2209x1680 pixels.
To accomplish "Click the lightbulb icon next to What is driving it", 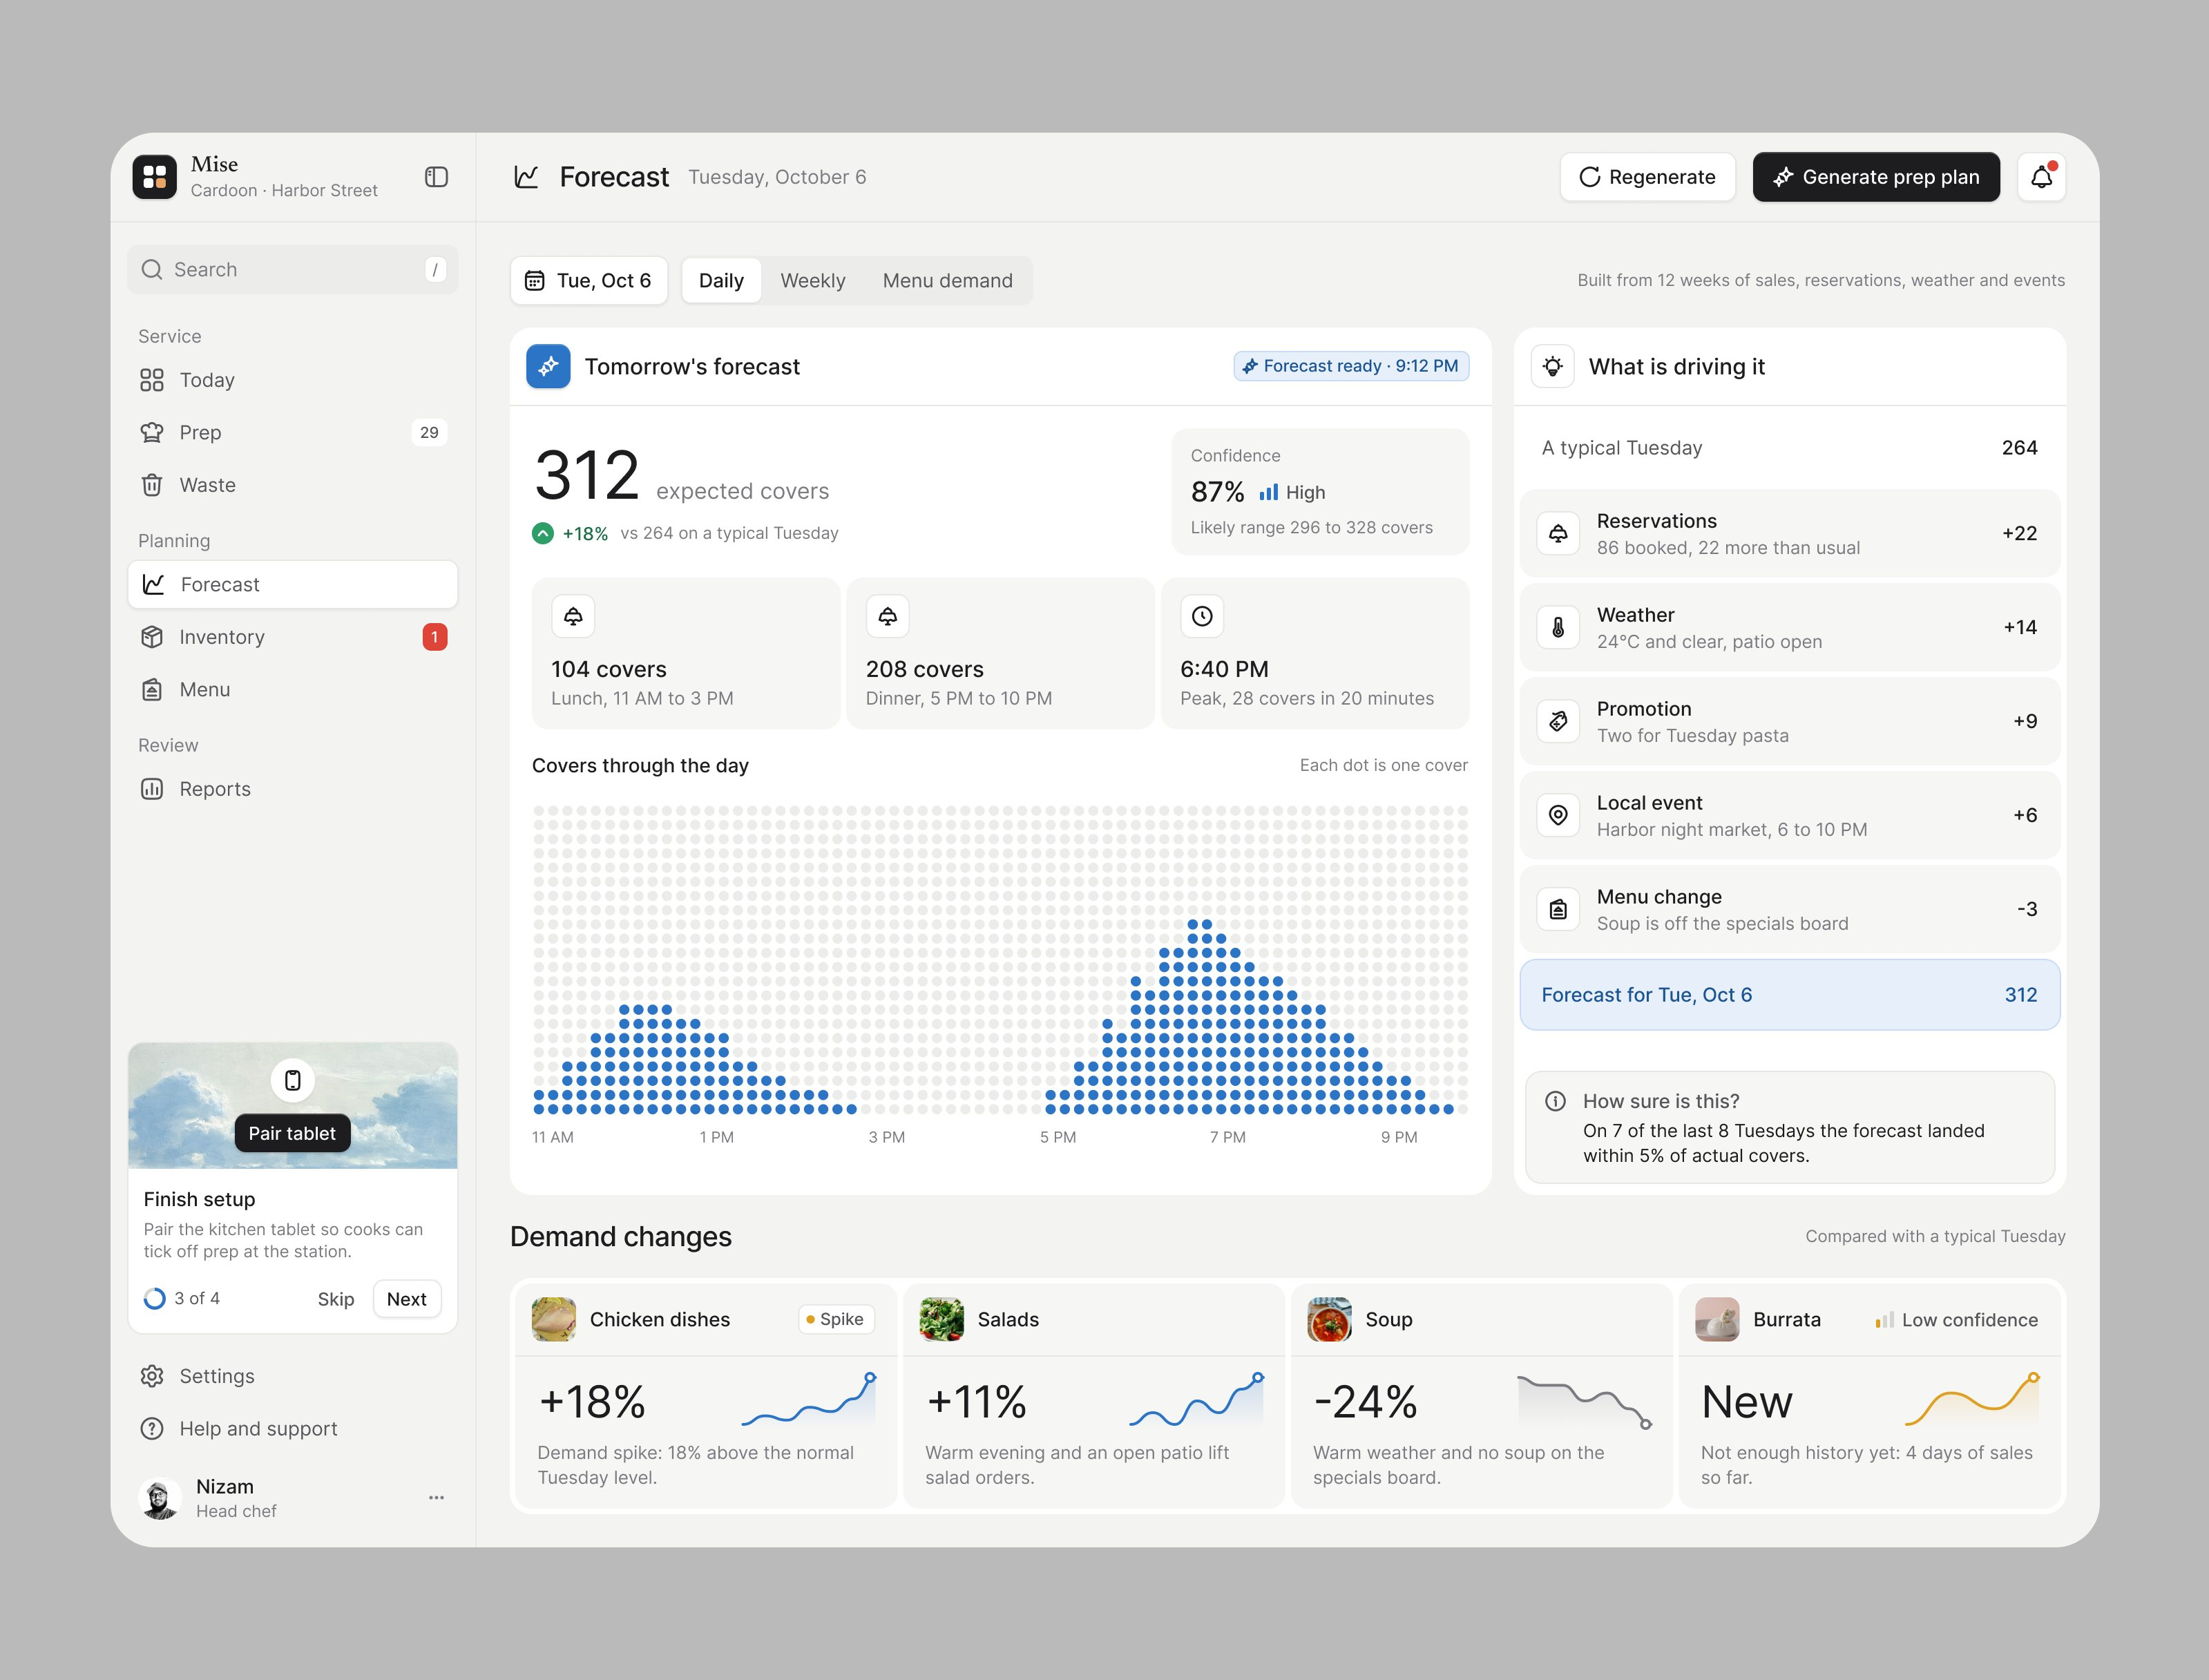I will click(1553, 366).
